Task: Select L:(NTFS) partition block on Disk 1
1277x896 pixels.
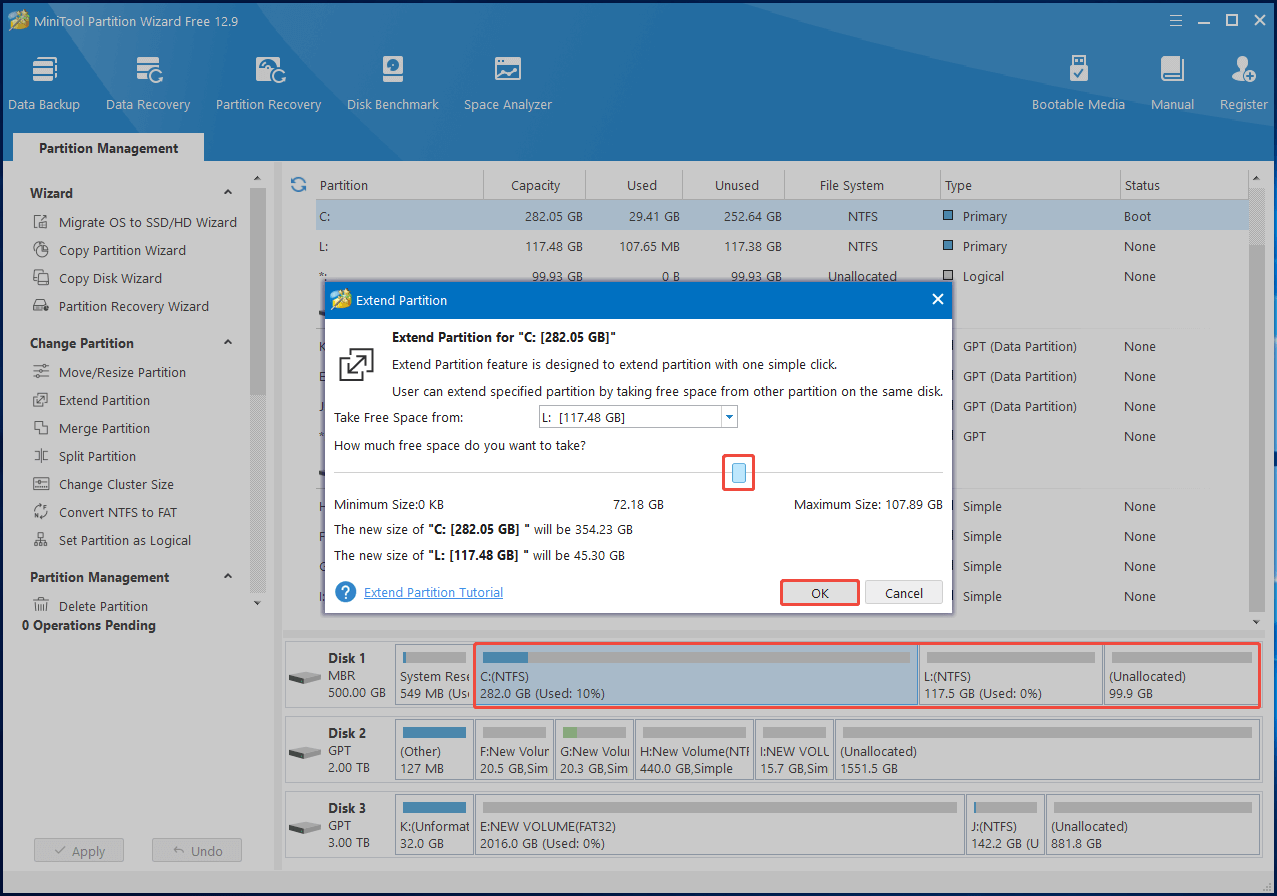Action: [1011, 675]
